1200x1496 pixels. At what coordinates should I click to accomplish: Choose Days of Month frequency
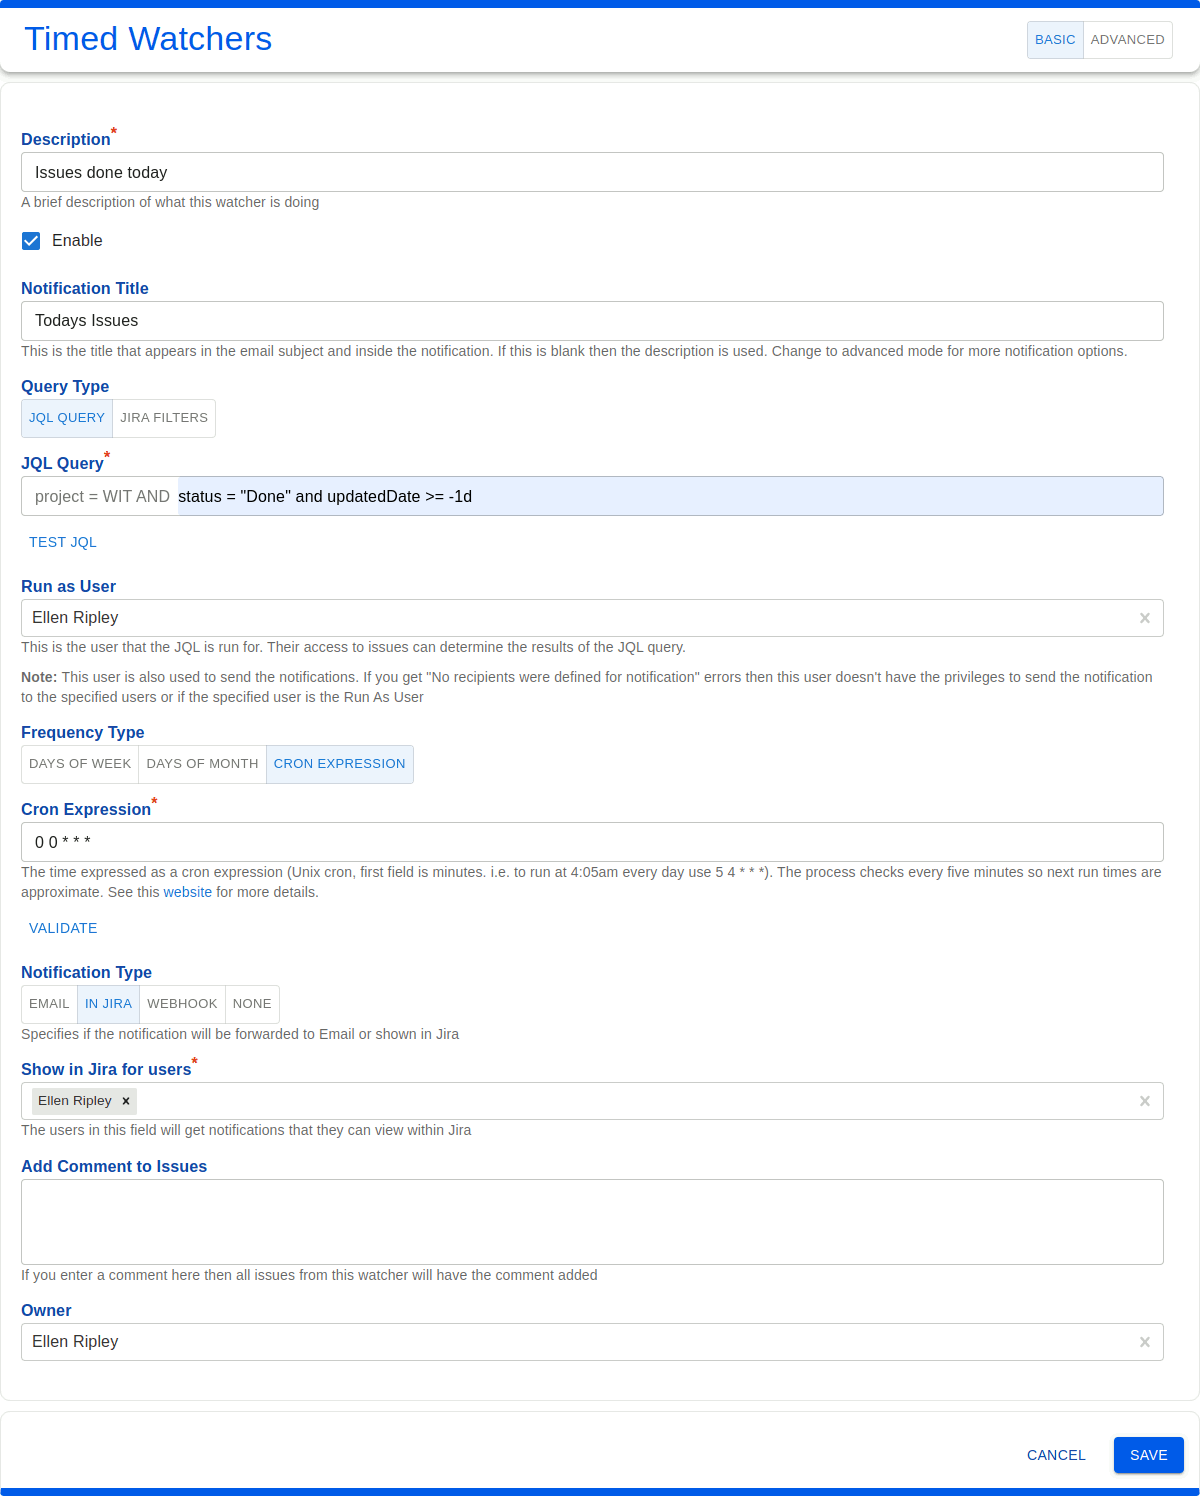[202, 764]
